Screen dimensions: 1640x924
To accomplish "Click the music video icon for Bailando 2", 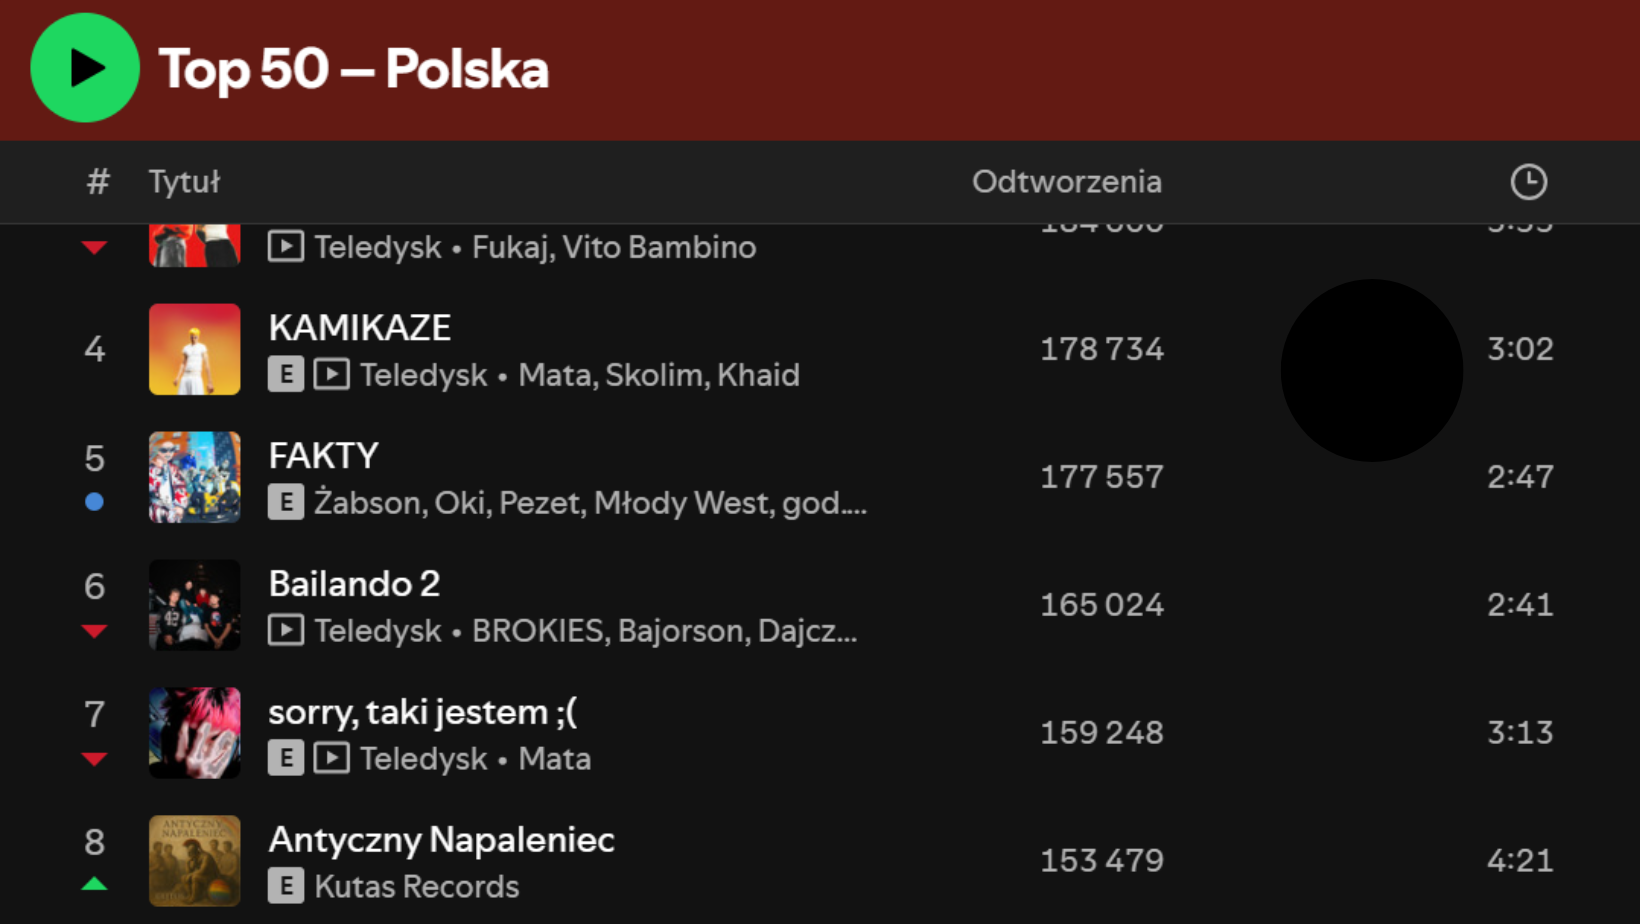I will click(286, 631).
